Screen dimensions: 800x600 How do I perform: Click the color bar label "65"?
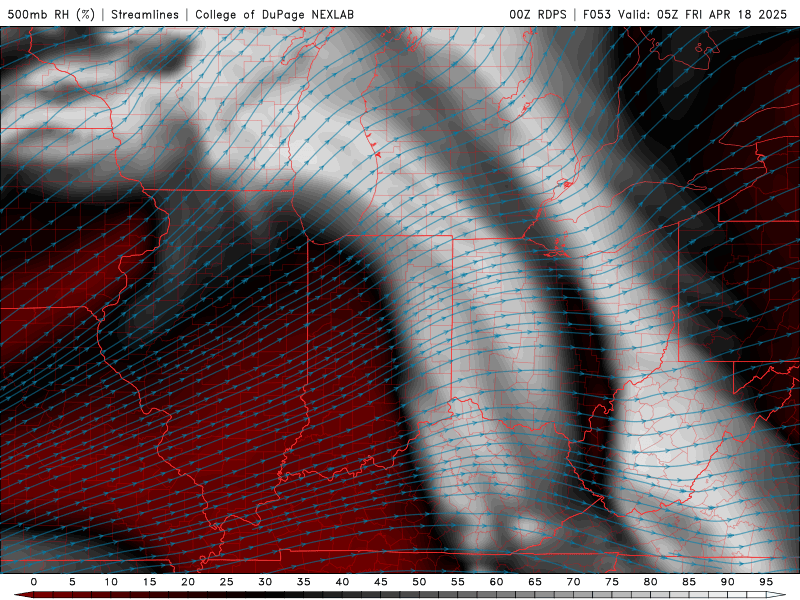(535, 582)
